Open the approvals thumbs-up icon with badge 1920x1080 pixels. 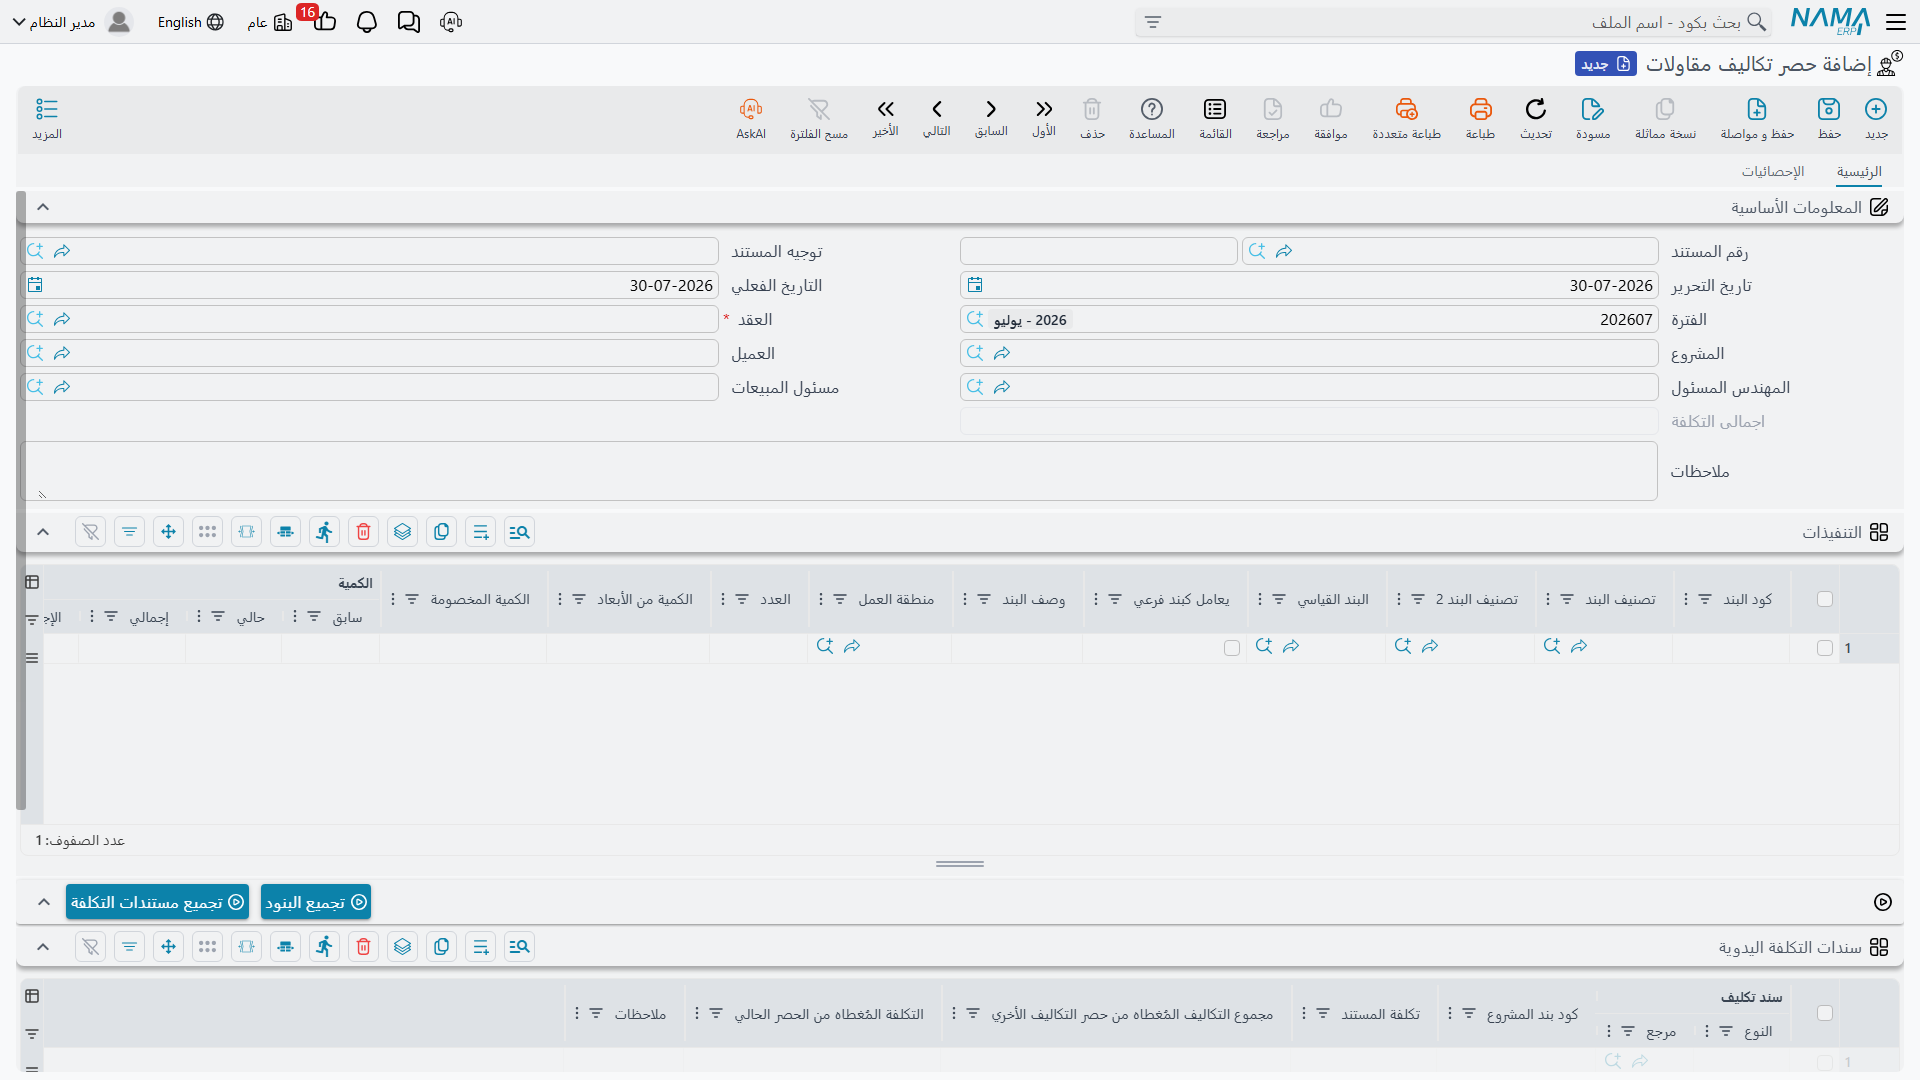click(x=324, y=22)
